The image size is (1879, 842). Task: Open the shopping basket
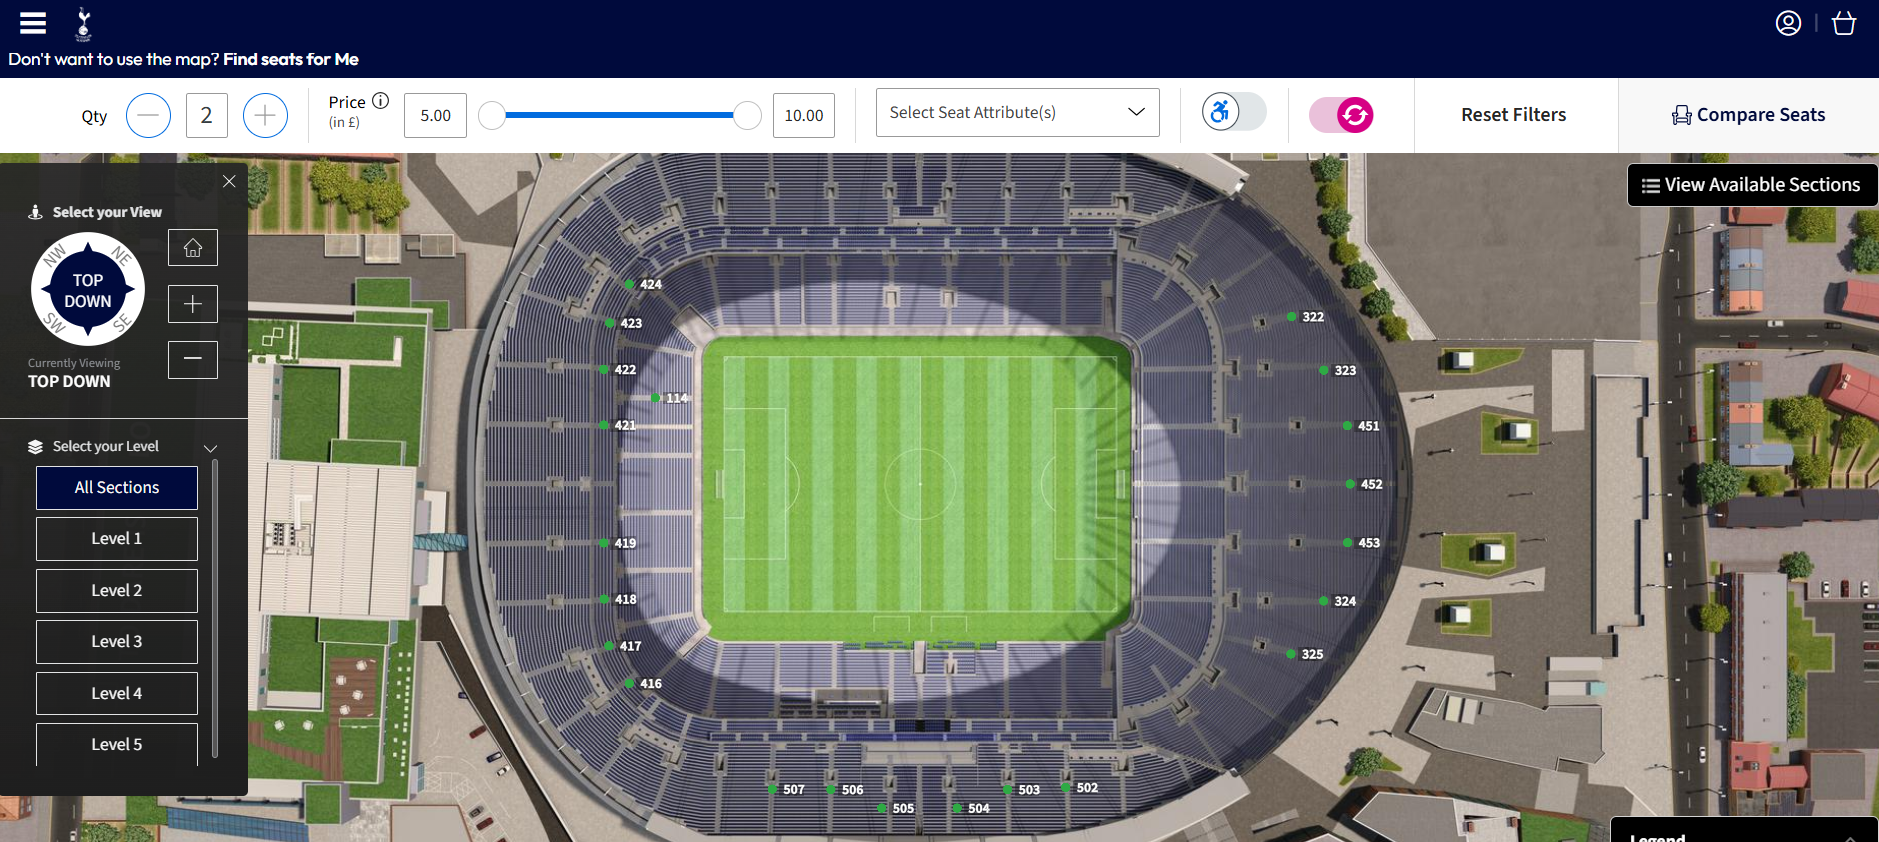pos(1844,23)
